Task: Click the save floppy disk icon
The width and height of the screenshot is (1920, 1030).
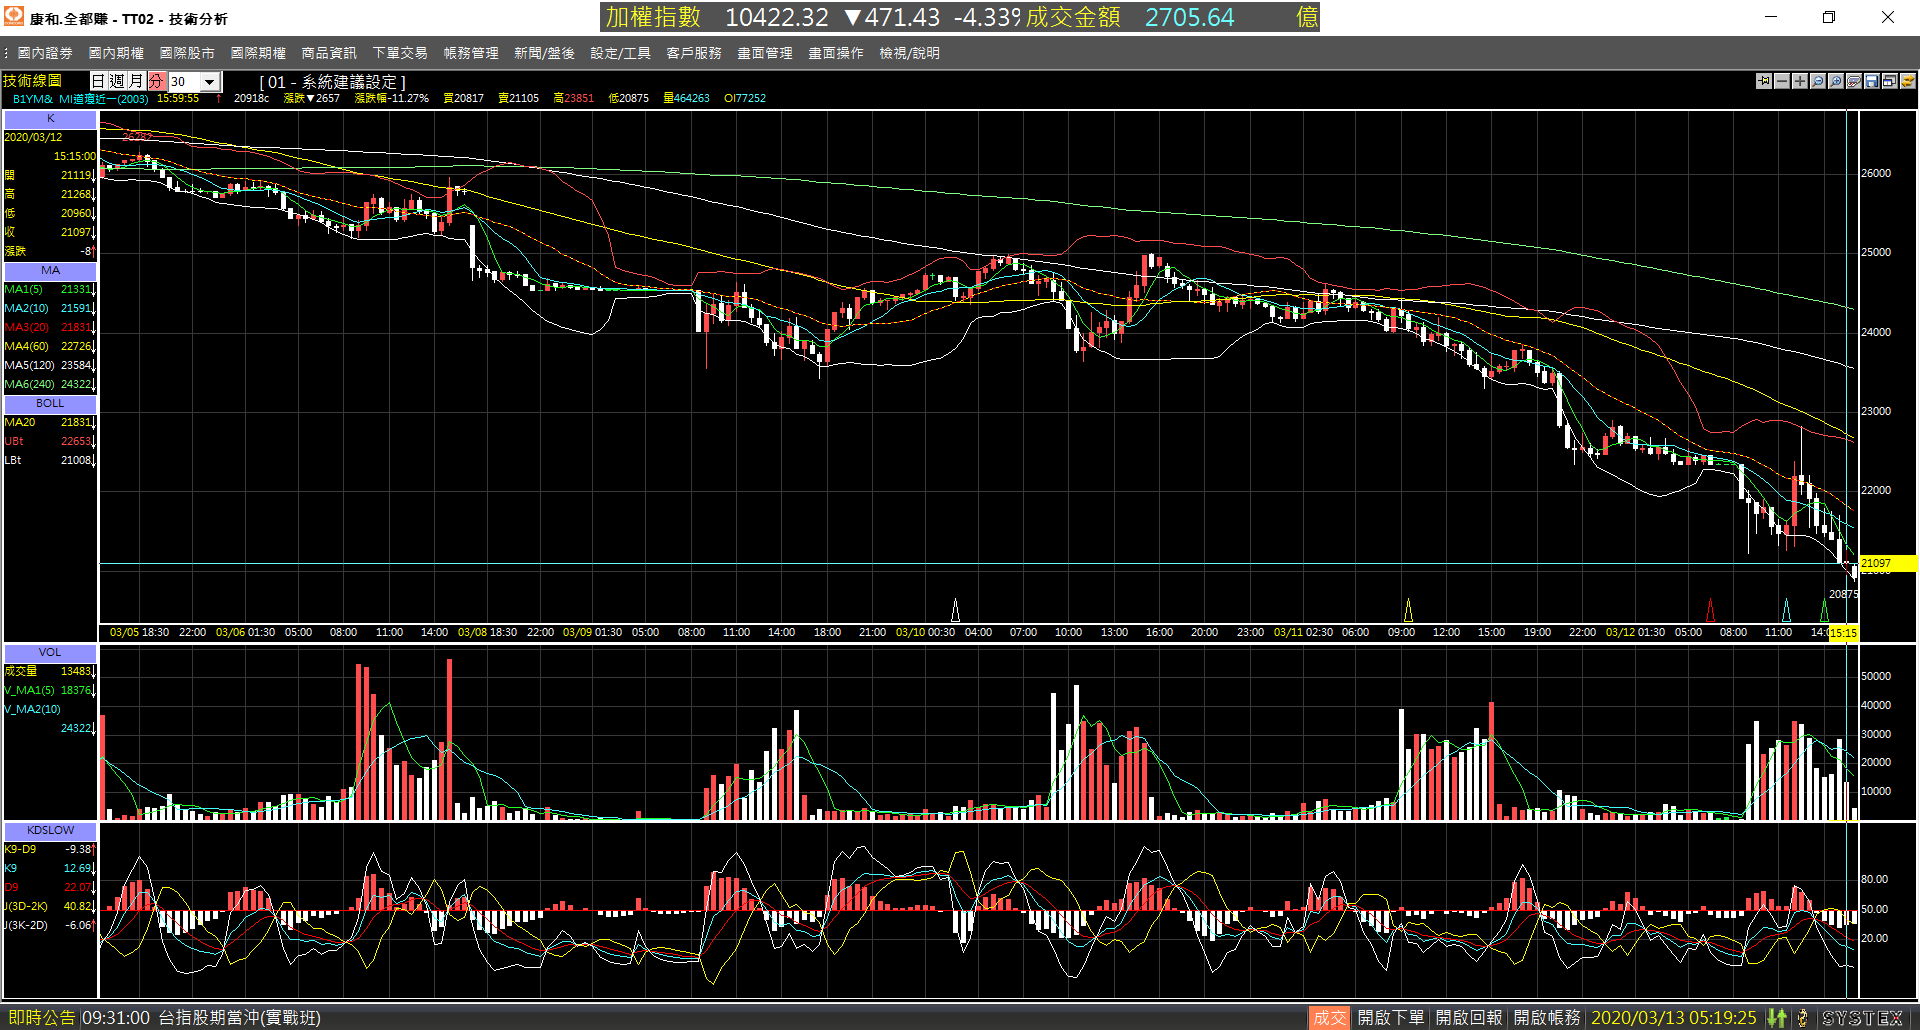Action: click(x=1872, y=81)
